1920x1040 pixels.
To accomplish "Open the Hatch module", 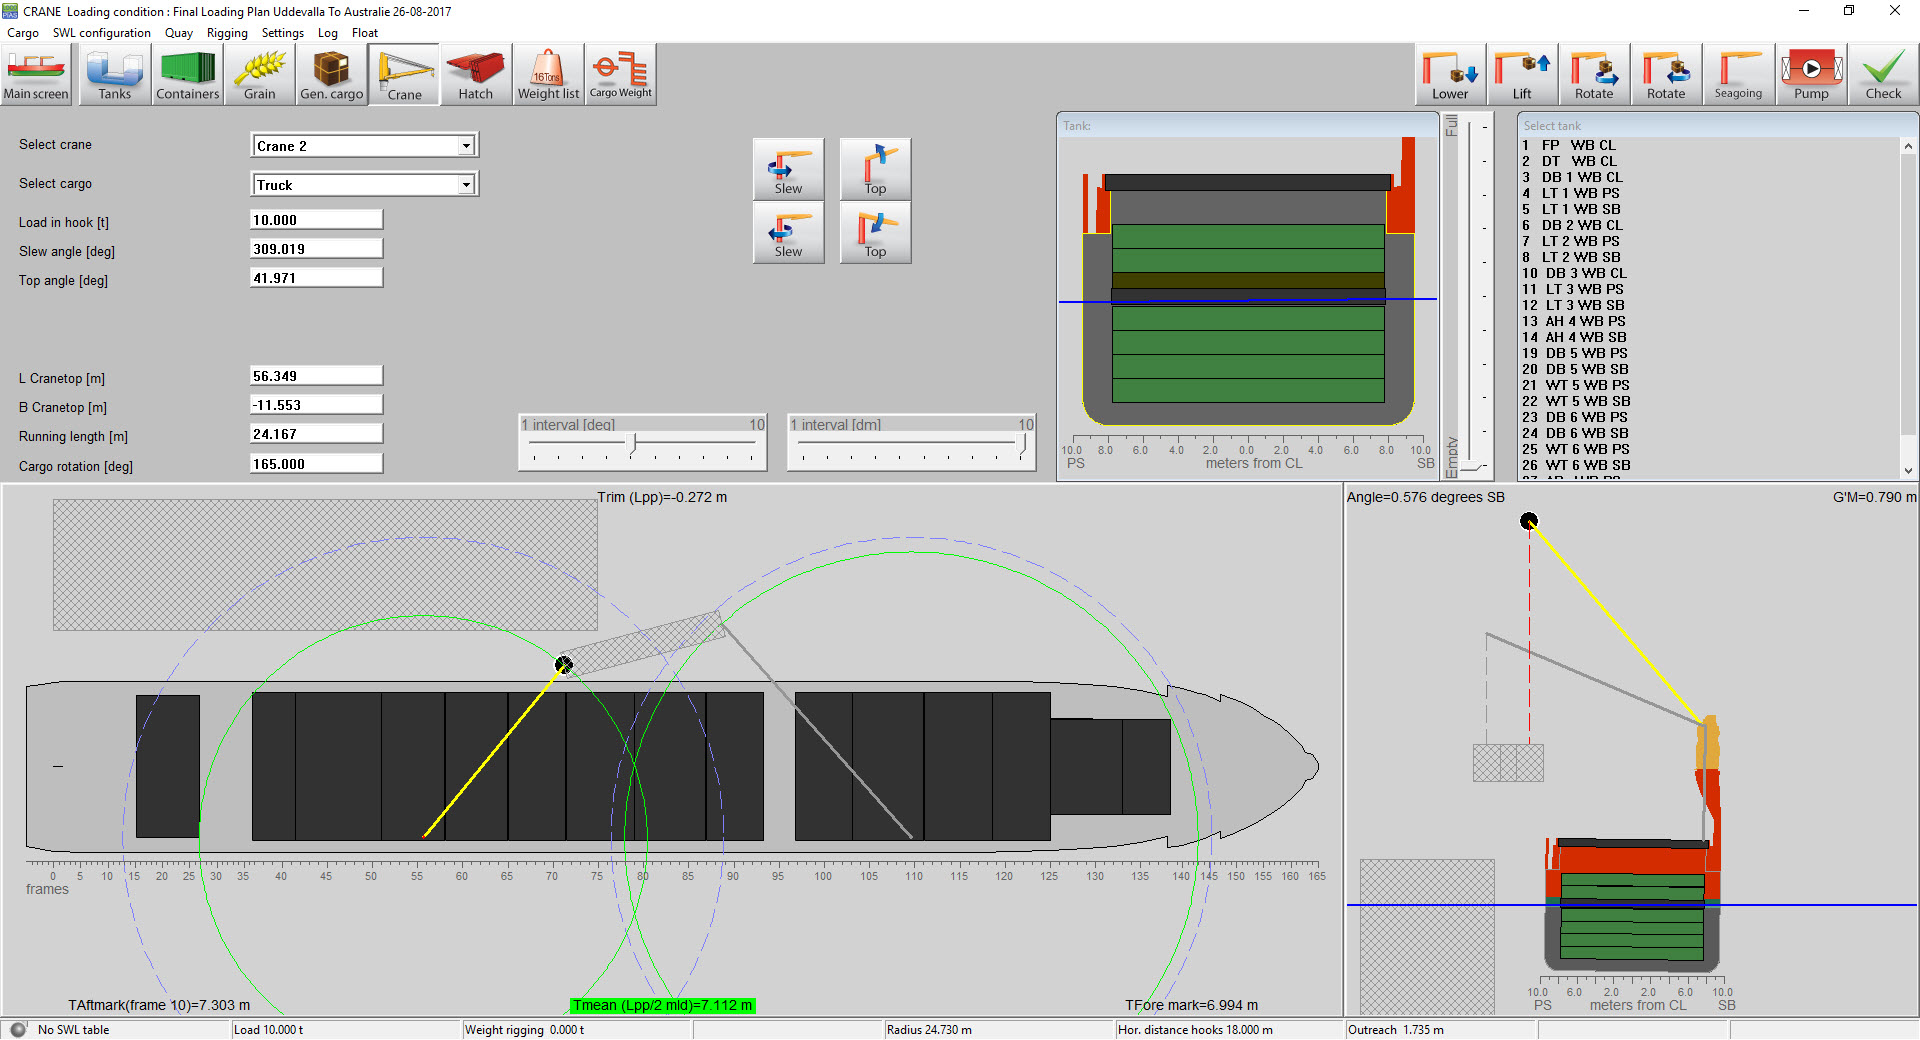I will tap(476, 74).
